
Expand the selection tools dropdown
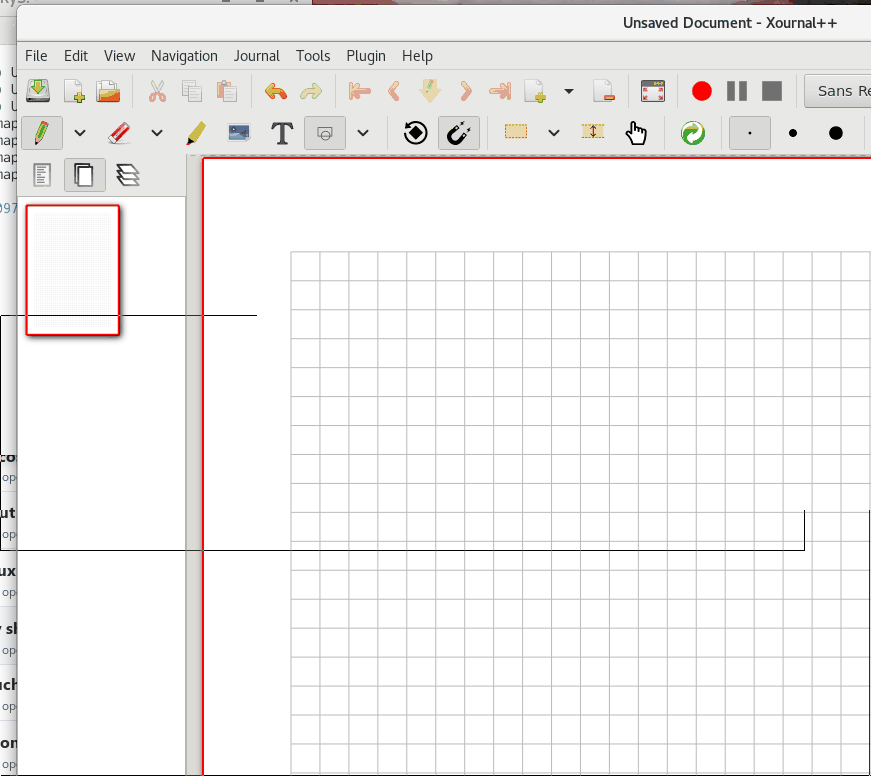554,132
